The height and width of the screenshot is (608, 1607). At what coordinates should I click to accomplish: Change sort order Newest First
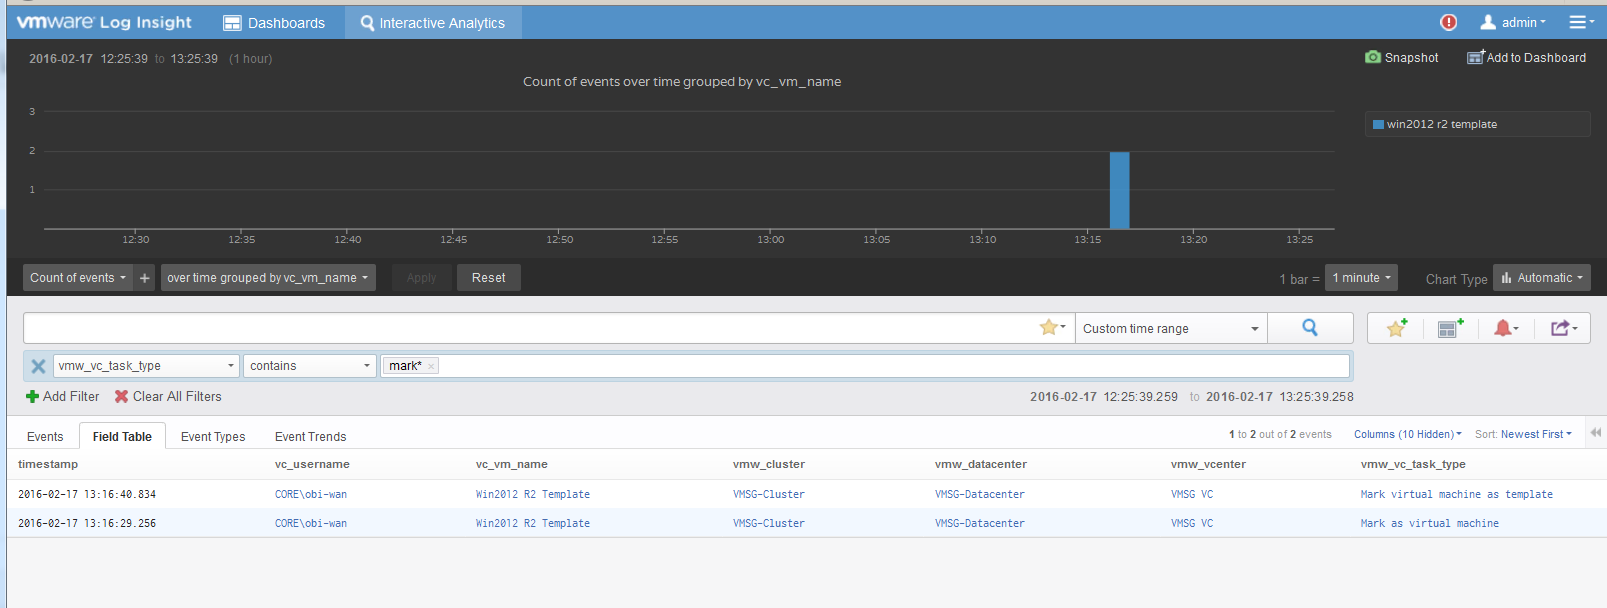click(1536, 434)
